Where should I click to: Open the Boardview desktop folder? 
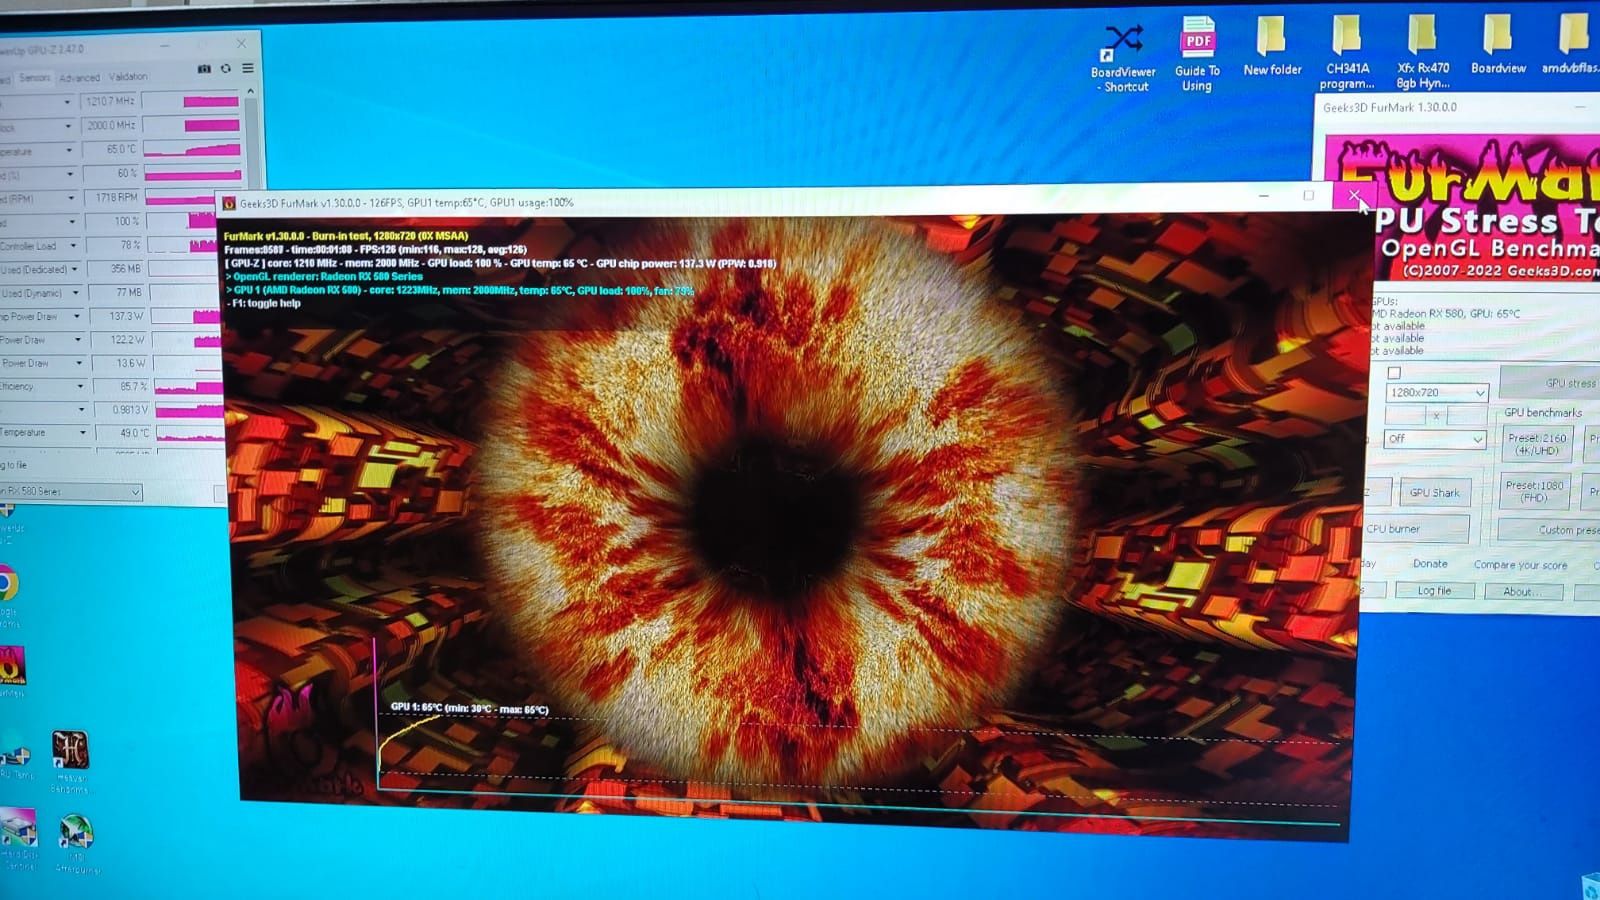pyautogui.click(x=1498, y=45)
